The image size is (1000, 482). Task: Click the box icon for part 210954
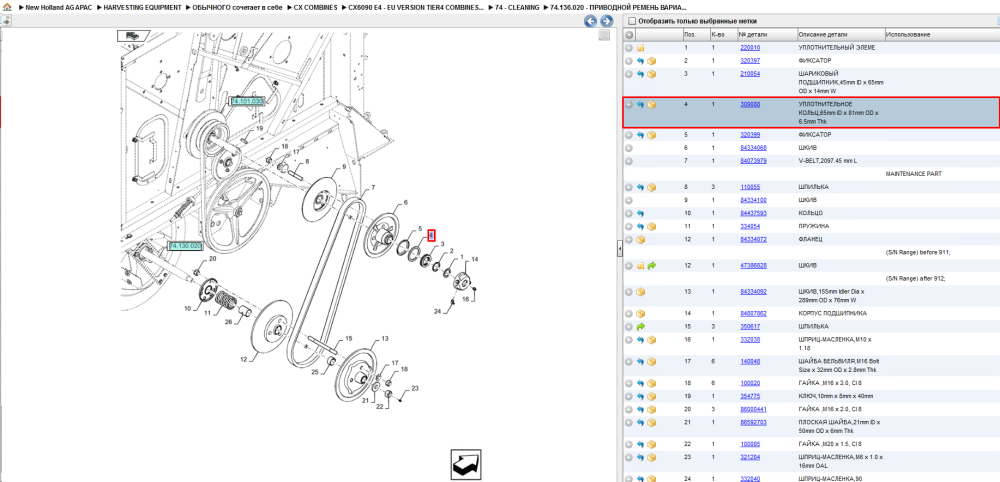tap(652, 75)
